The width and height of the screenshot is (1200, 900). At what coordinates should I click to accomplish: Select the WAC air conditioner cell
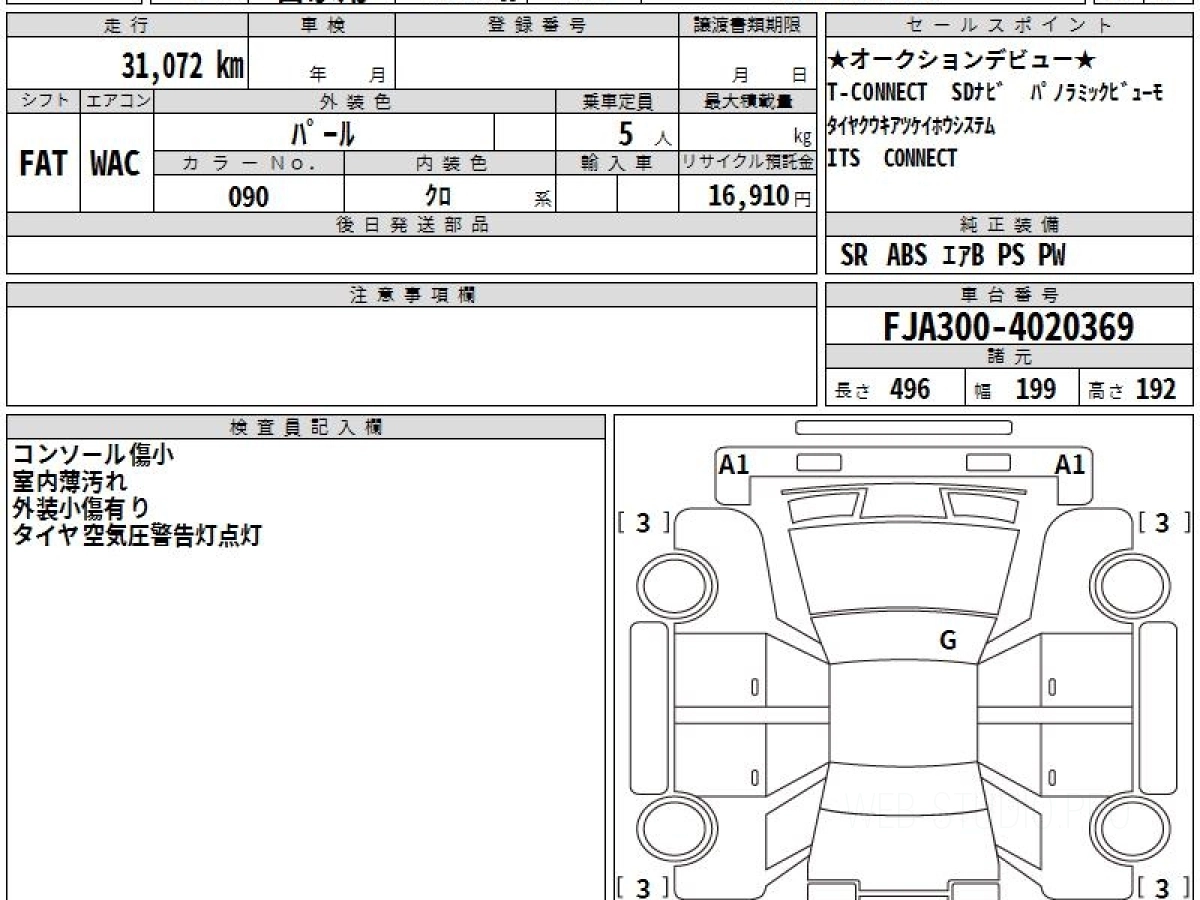(116, 164)
